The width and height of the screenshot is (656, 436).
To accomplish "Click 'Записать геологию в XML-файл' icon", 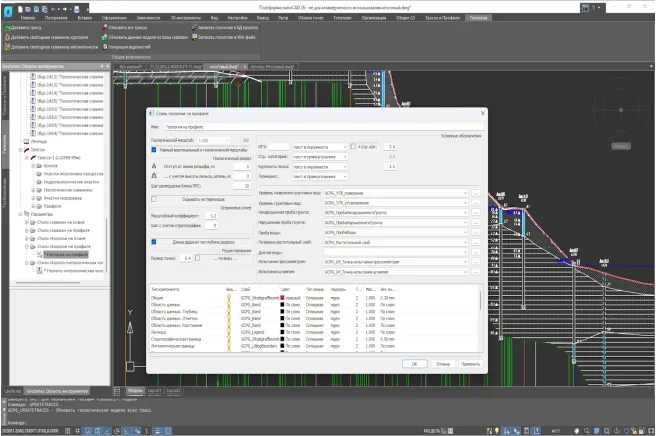I will (x=193, y=37).
